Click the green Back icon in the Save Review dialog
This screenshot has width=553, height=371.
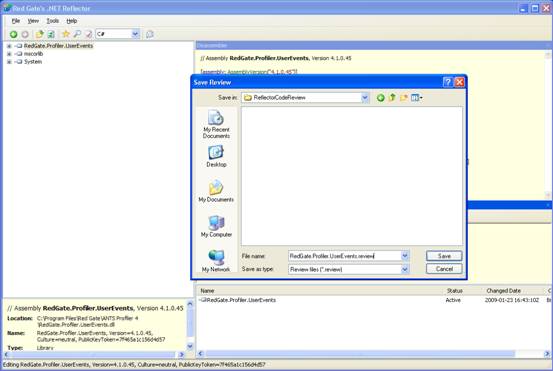point(380,98)
